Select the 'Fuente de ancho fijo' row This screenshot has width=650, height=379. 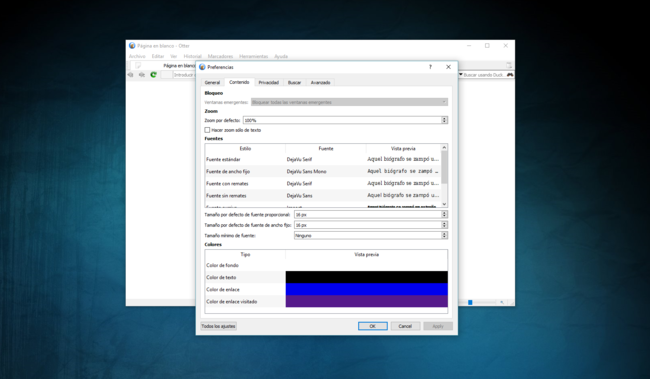tap(323, 171)
